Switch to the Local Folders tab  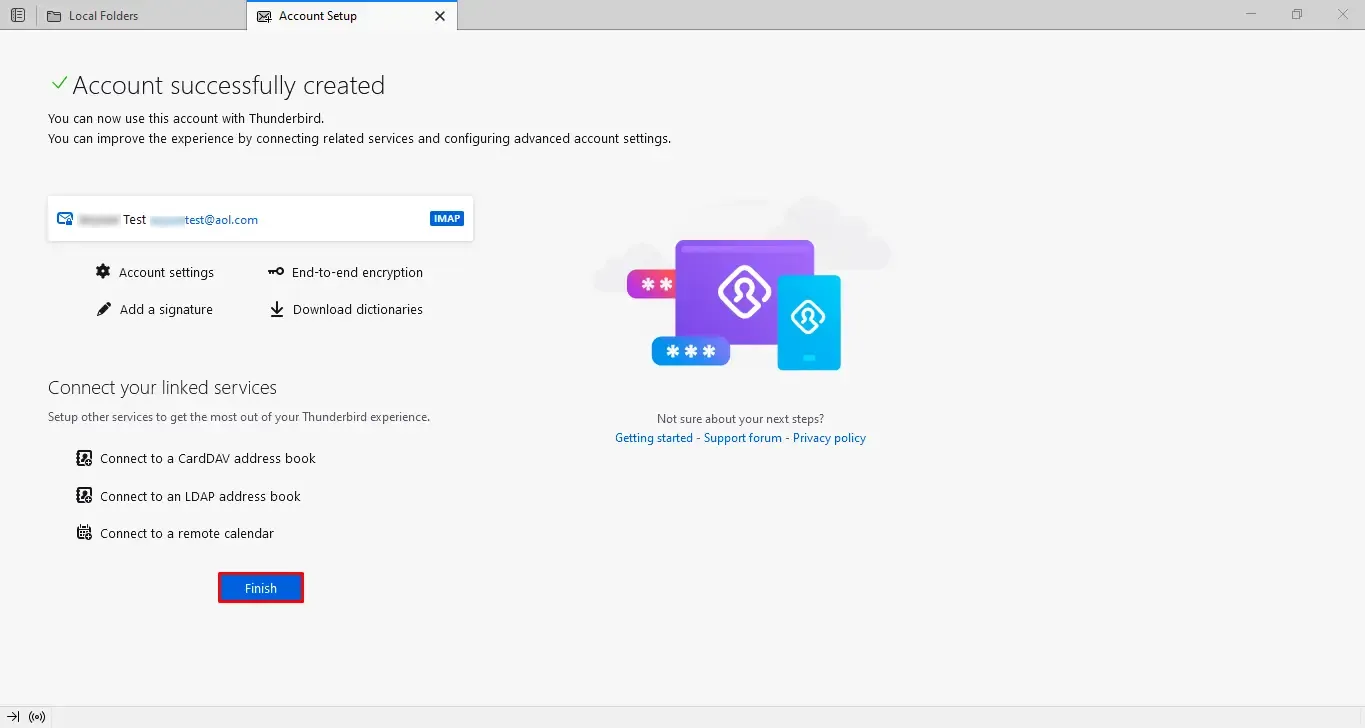click(104, 16)
